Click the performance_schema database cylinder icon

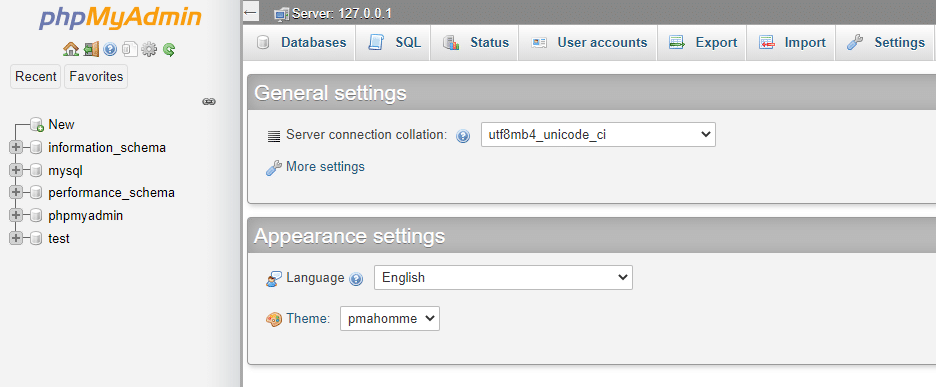point(36,193)
